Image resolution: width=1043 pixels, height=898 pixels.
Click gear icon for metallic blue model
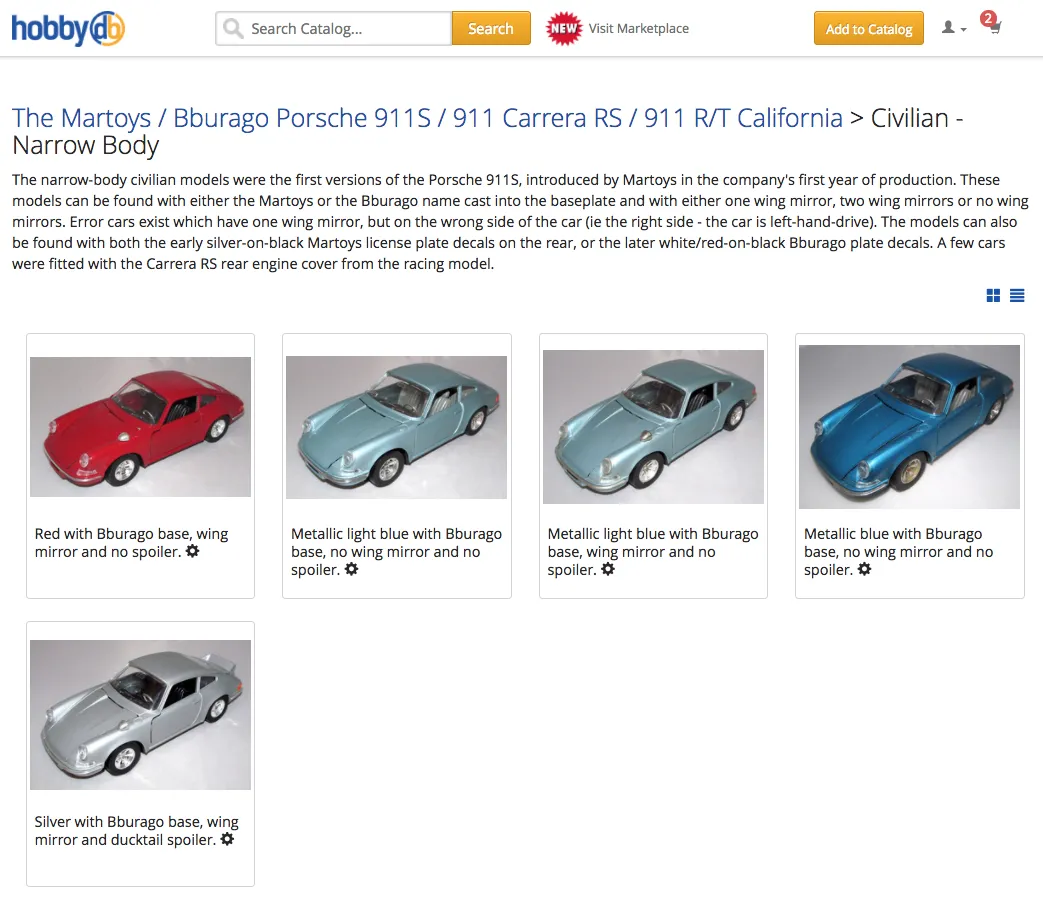point(864,569)
